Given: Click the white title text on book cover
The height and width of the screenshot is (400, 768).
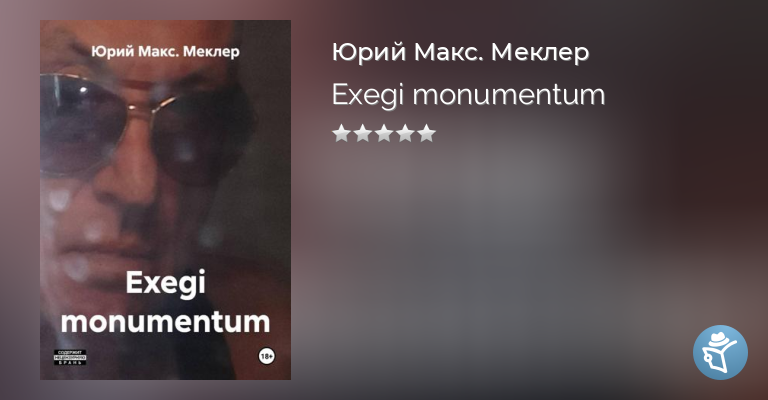Looking at the screenshot, I should [x=166, y=302].
